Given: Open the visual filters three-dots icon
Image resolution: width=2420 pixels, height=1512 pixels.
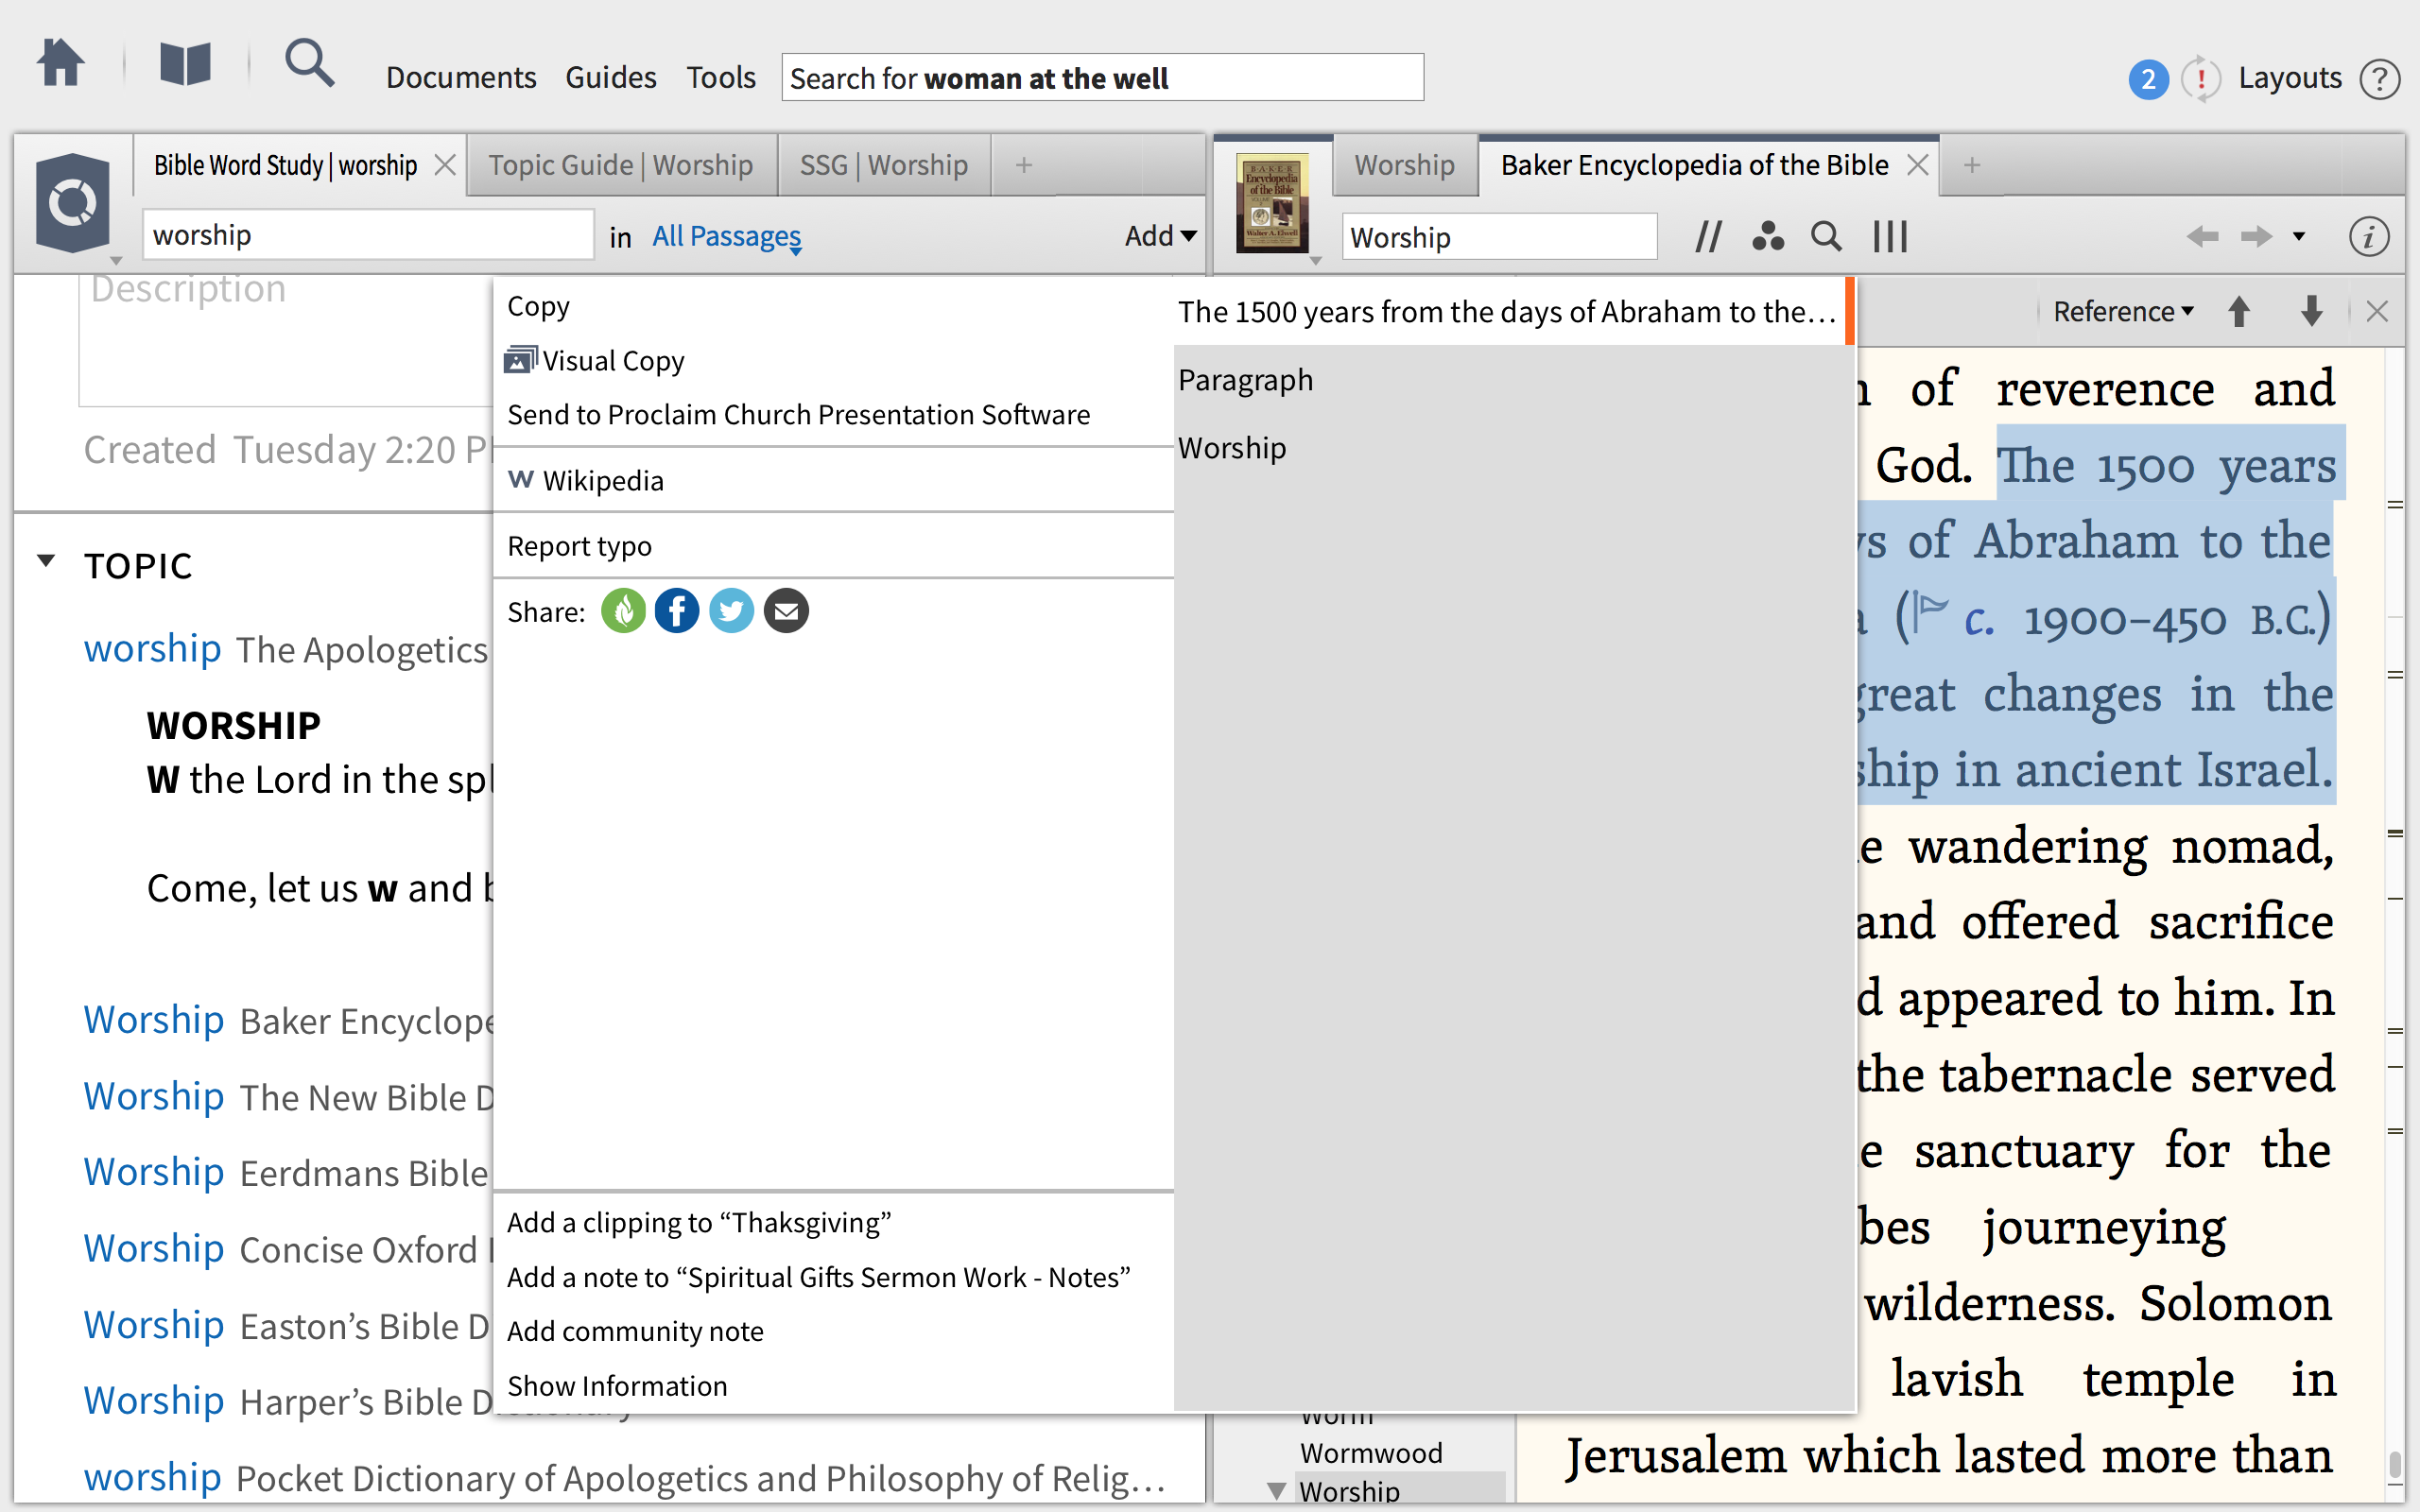Looking at the screenshot, I should [1767, 237].
